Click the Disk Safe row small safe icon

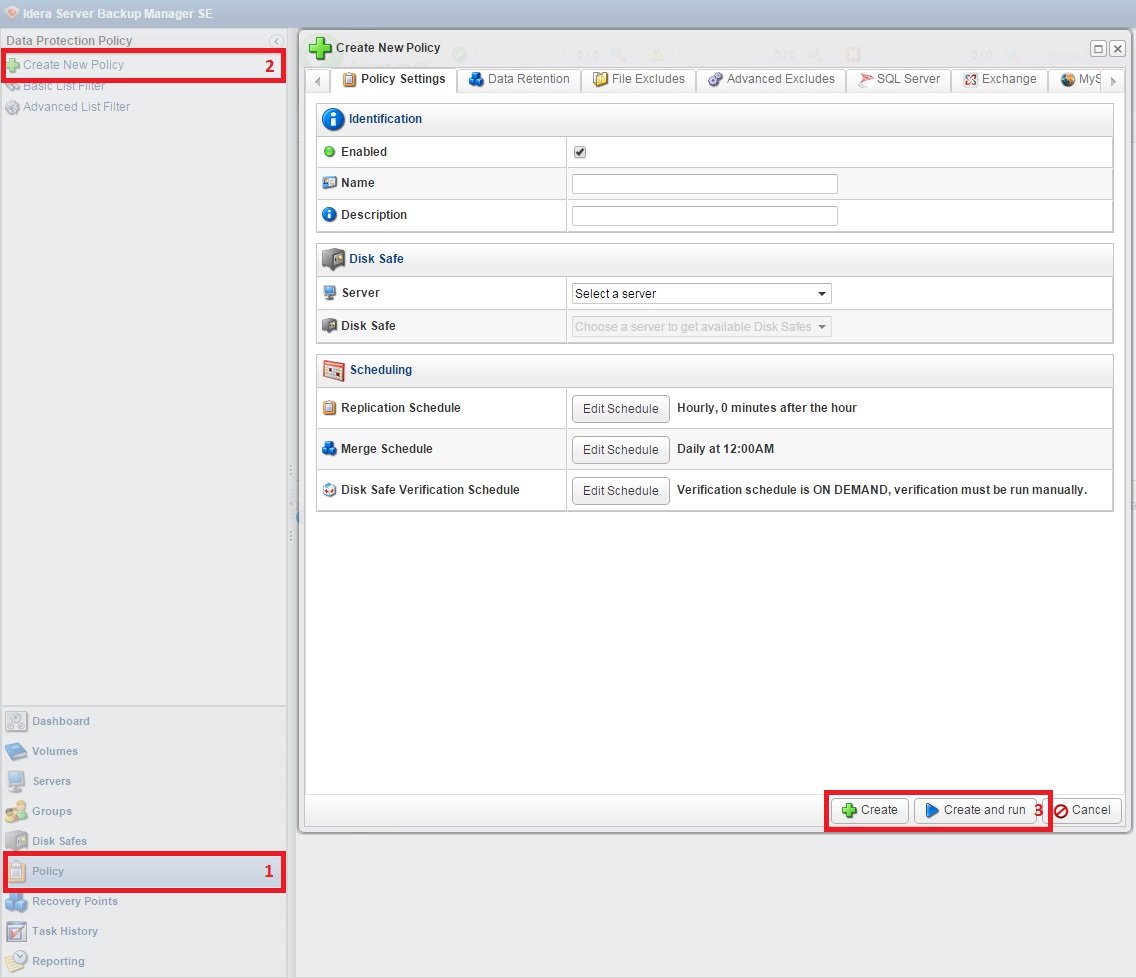click(x=330, y=325)
